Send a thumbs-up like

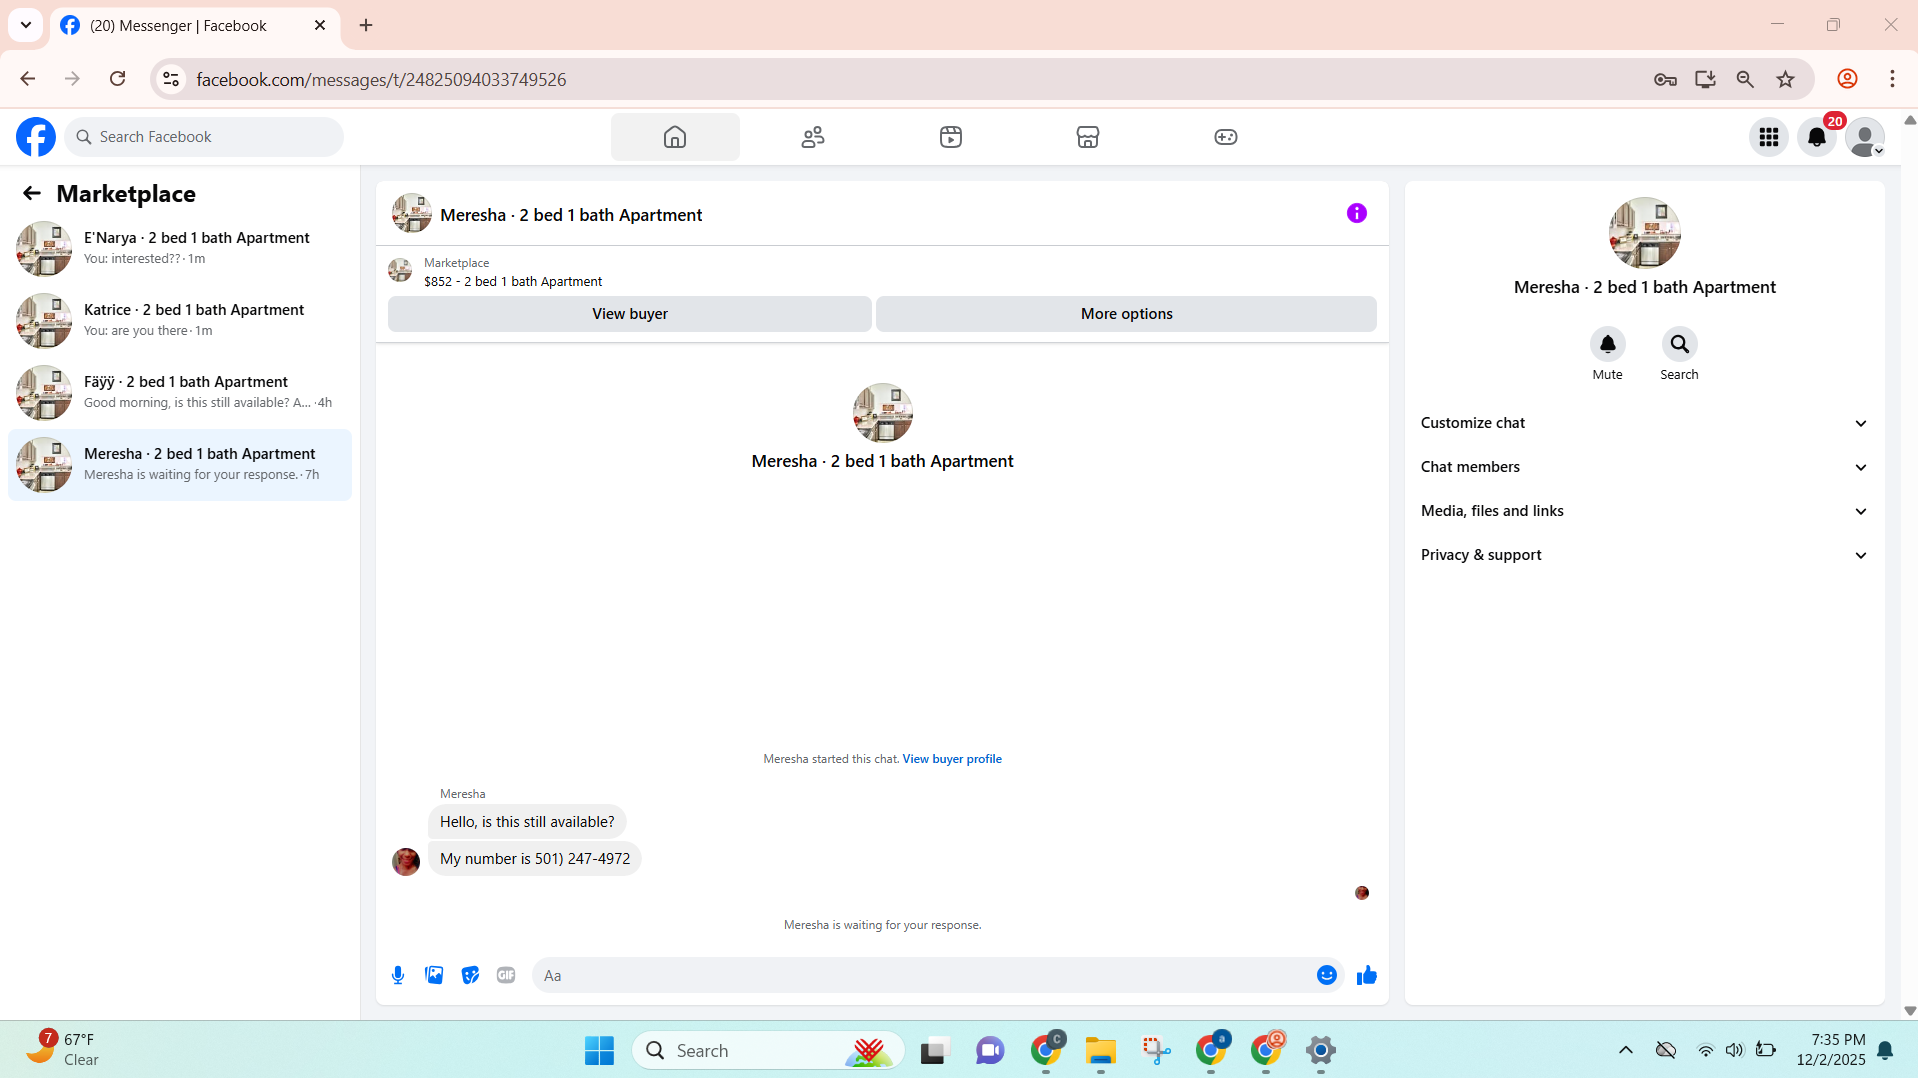(1367, 975)
